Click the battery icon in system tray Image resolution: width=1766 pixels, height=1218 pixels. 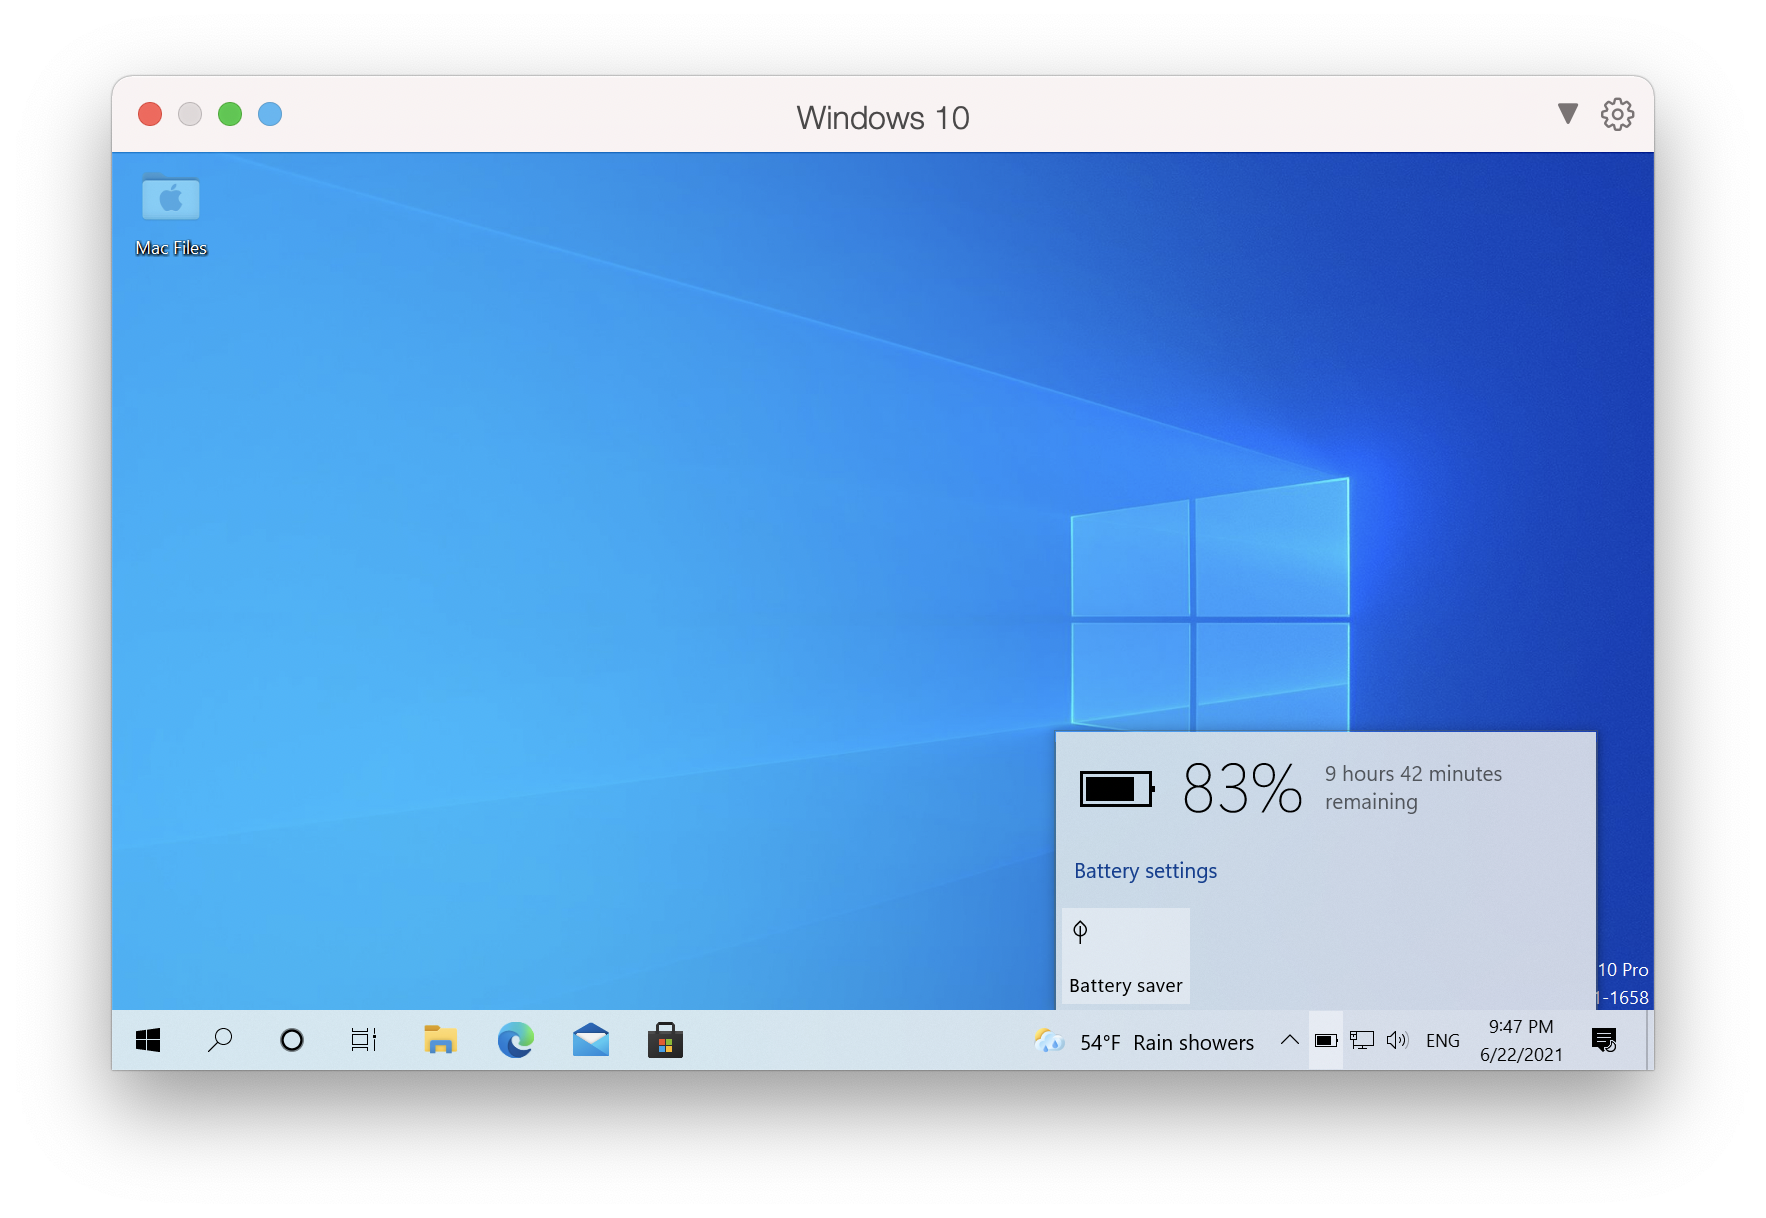[x=1326, y=1041]
